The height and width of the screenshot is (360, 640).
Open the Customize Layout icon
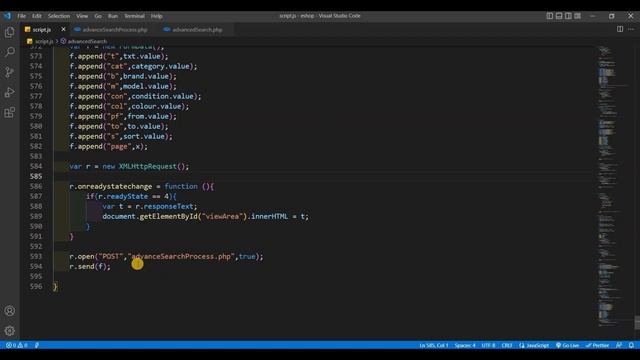click(578, 16)
